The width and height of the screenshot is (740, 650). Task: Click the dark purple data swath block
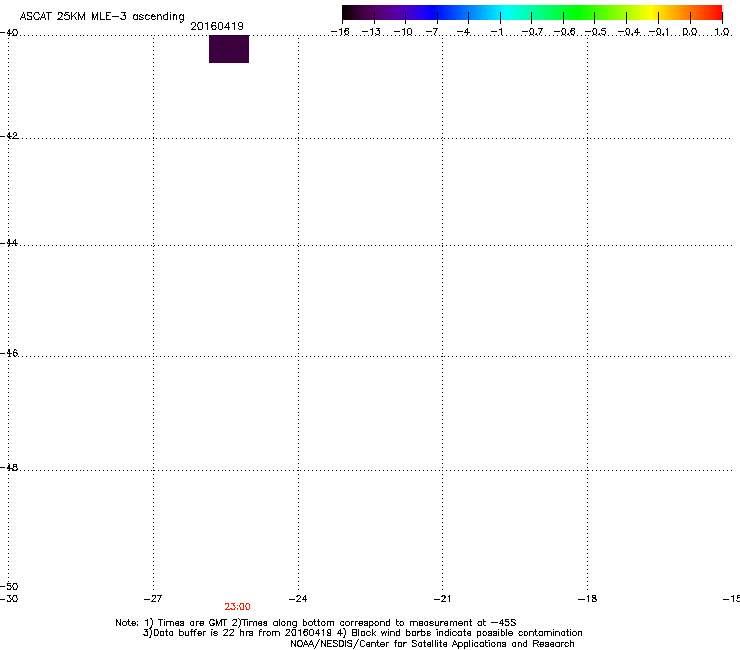pyautogui.click(x=229, y=49)
